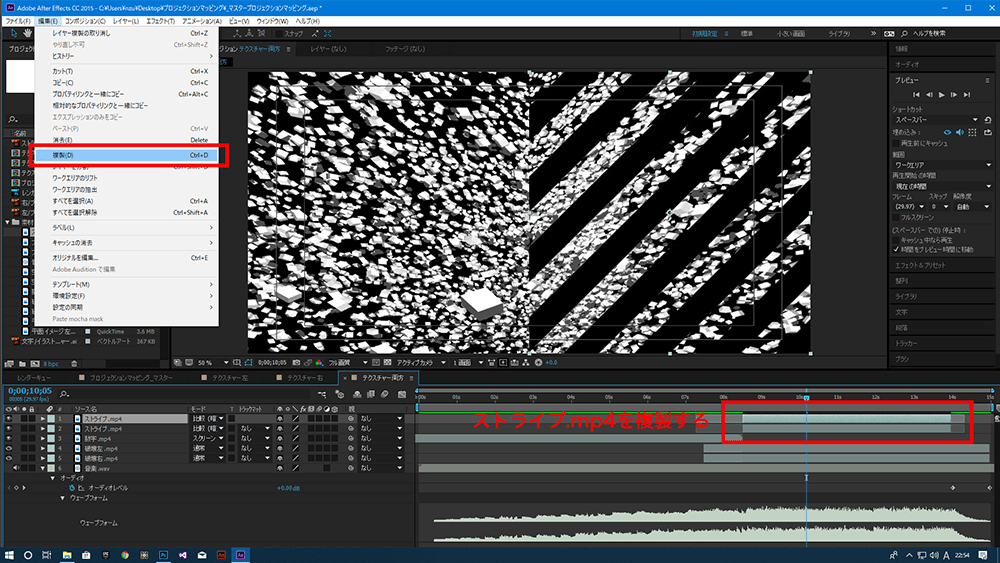Click the timeline search magnifier icon
This screenshot has height=563, width=1000.
pos(65,393)
